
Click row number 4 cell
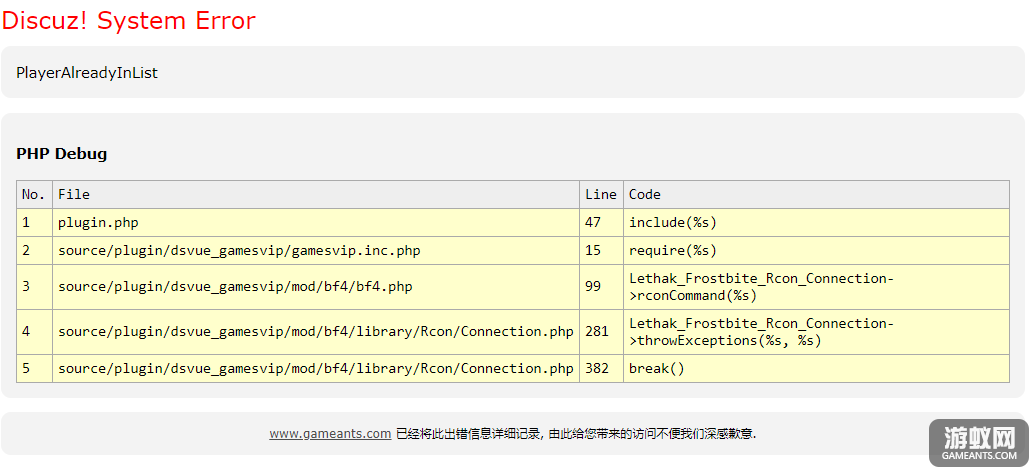(x=34, y=332)
